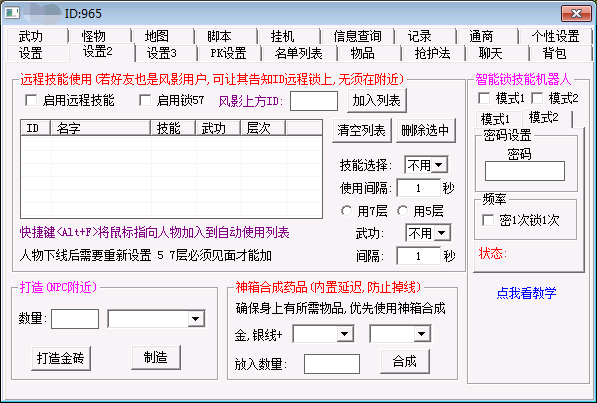Enable the 启用远程技能 checkbox
The width and height of the screenshot is (597, 403).
tap(31, 101)
